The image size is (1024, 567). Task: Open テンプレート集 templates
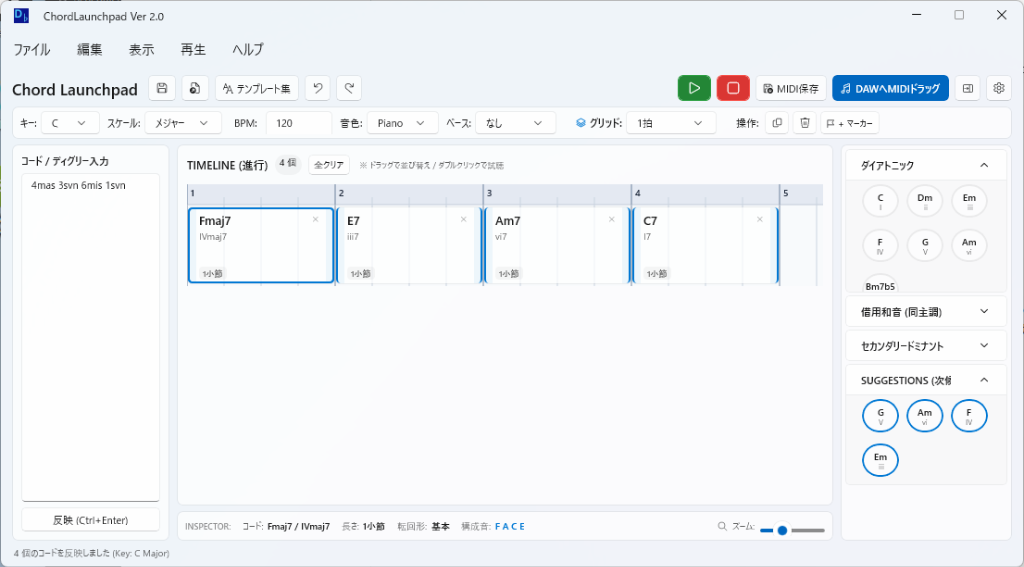pos(257,88)
